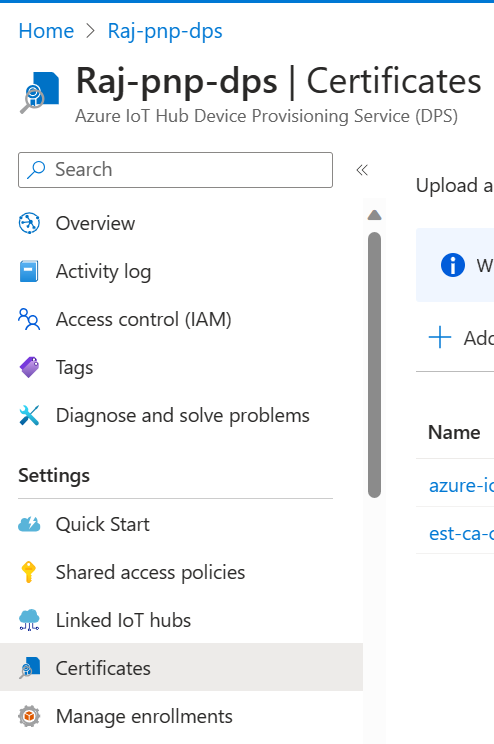Click the Quick Start cloud icon
The width and height of the screenshot is (494, 744).
pos(29,524)
